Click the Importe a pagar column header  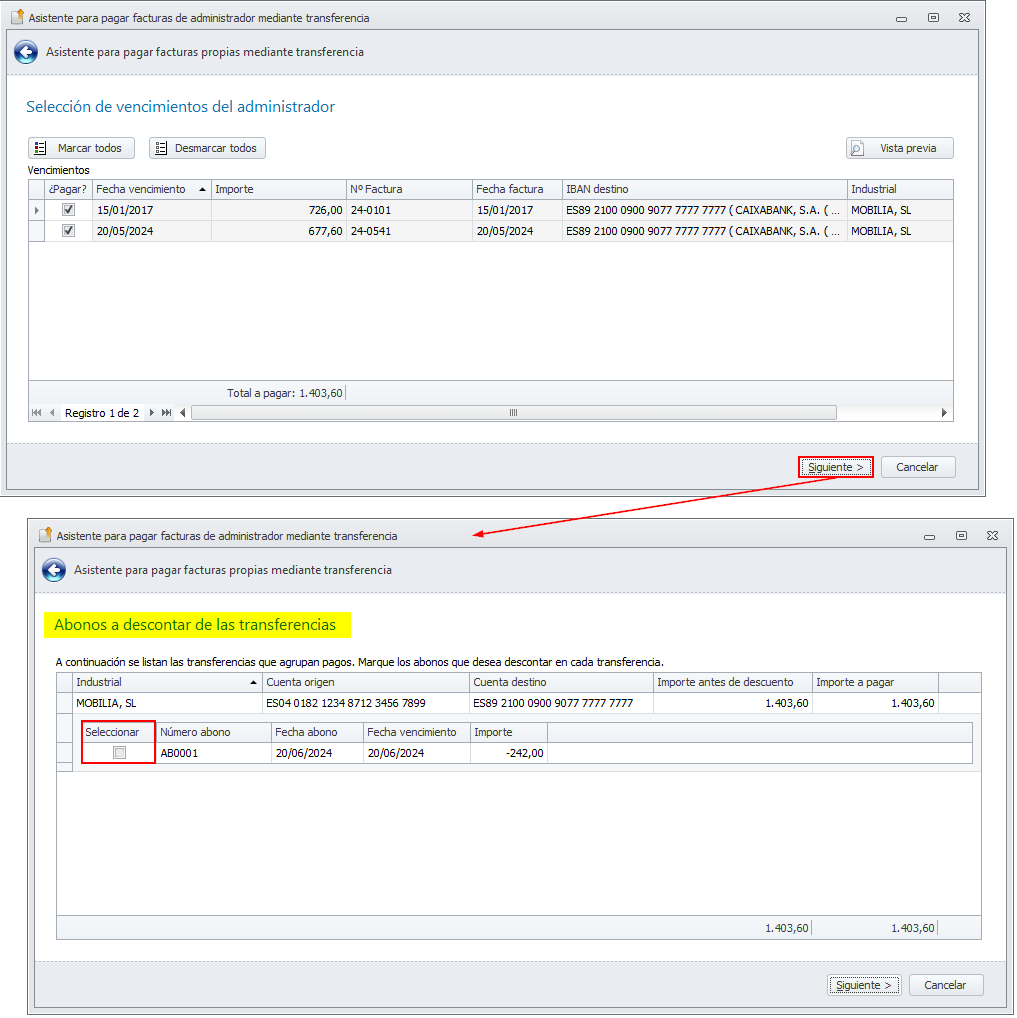pos(875,682)
